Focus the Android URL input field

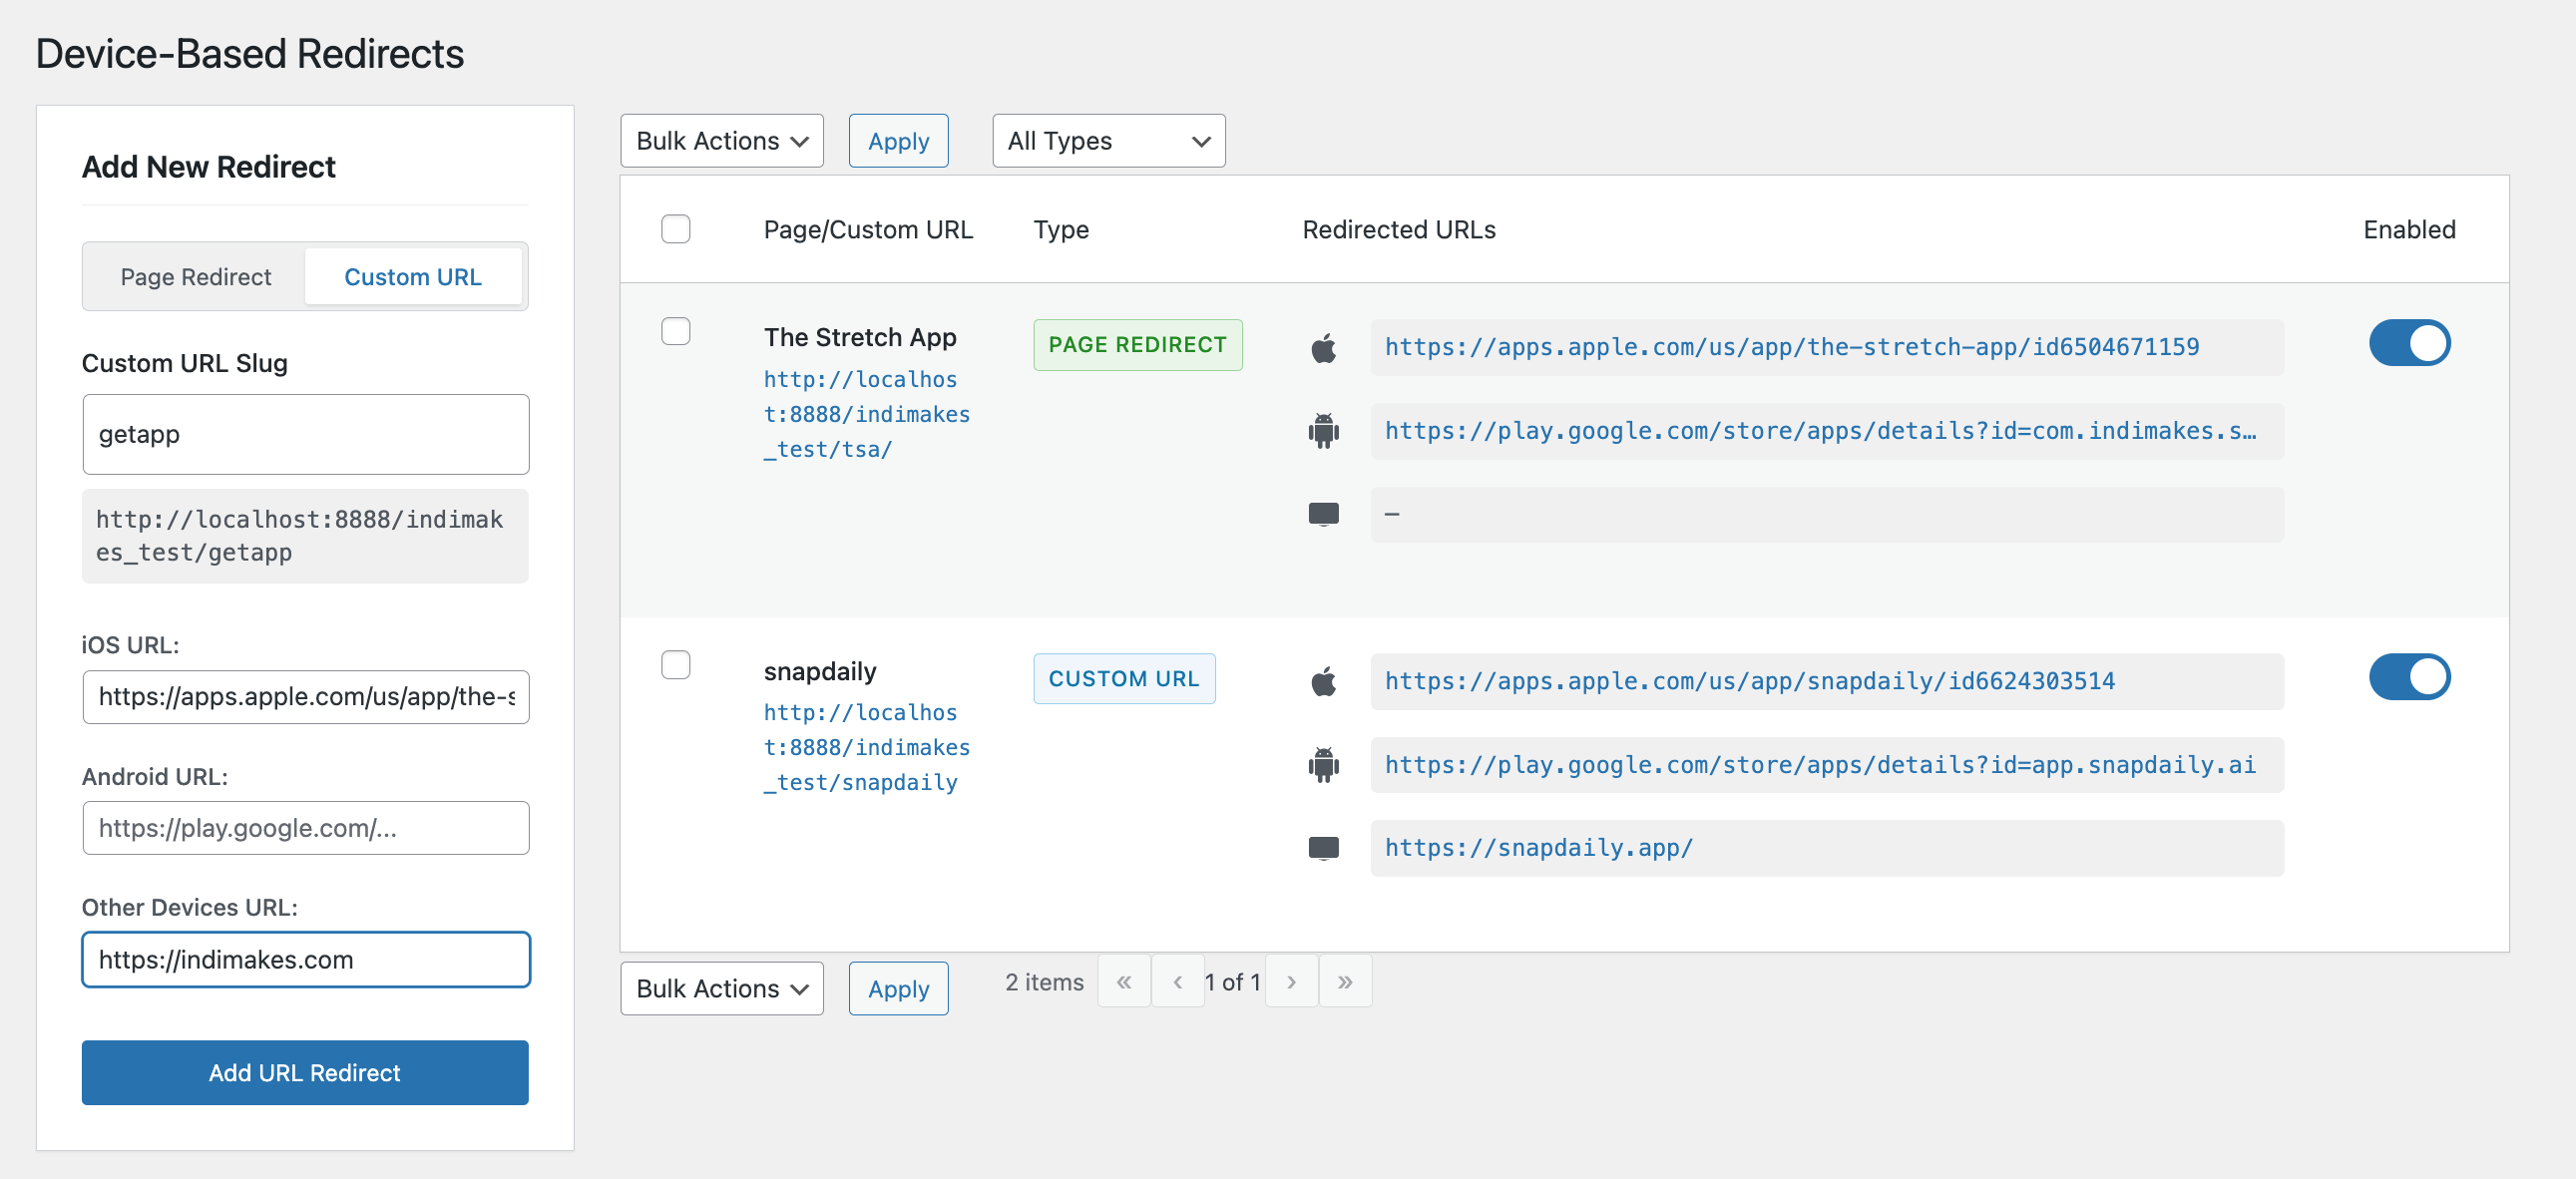(x=305, y=828)
